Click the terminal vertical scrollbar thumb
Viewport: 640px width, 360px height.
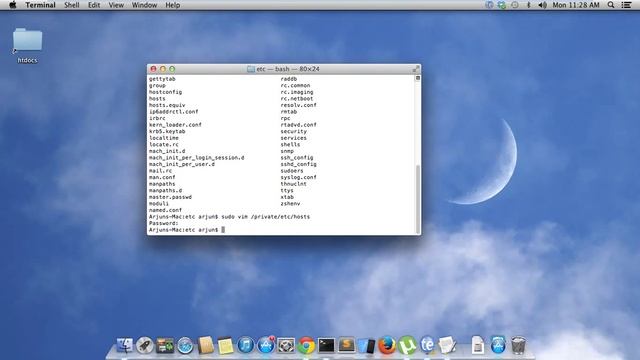click(418, 198)
